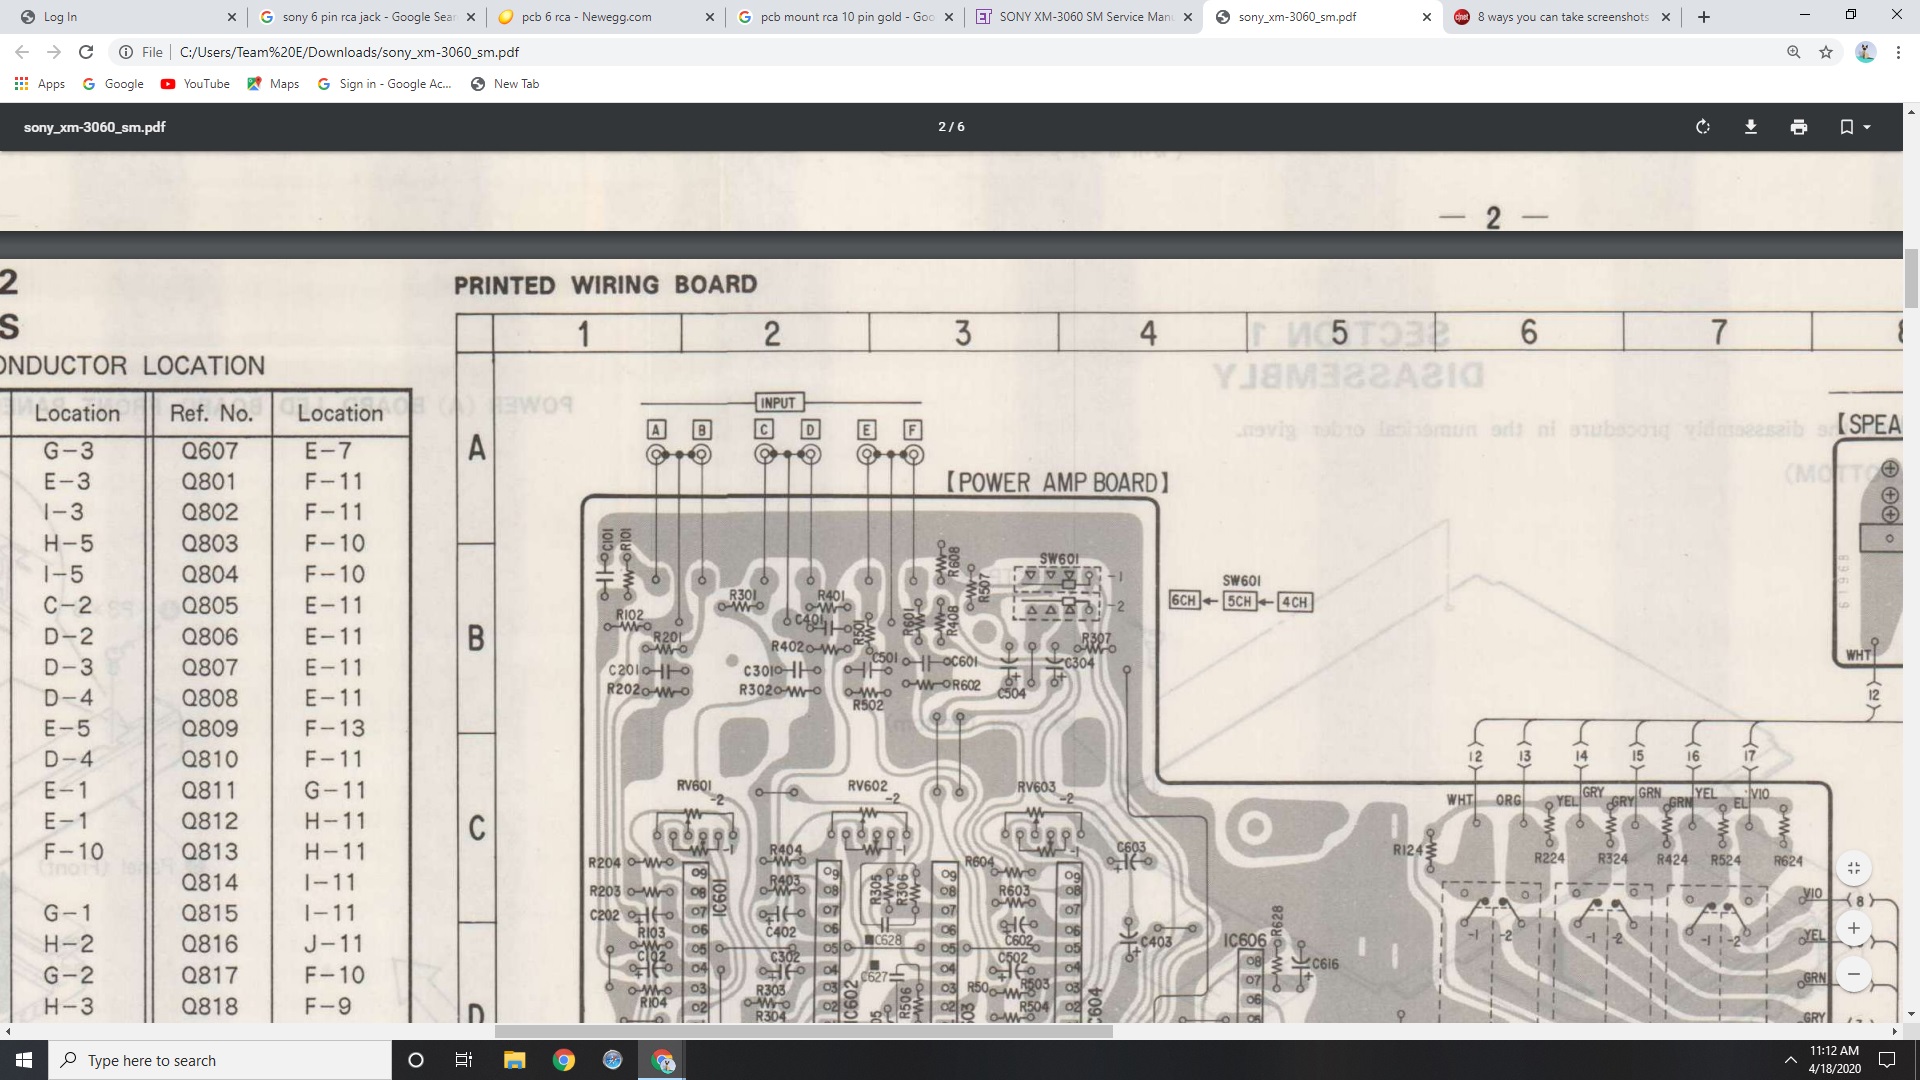Rotate the PDF clockwise

[x=1703, y=127]
